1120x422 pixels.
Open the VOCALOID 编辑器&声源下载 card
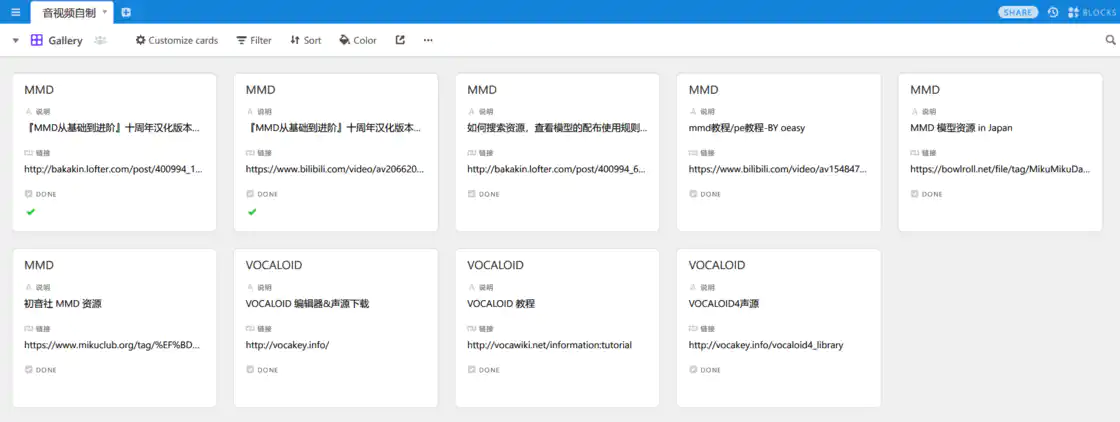pos(336,328)
